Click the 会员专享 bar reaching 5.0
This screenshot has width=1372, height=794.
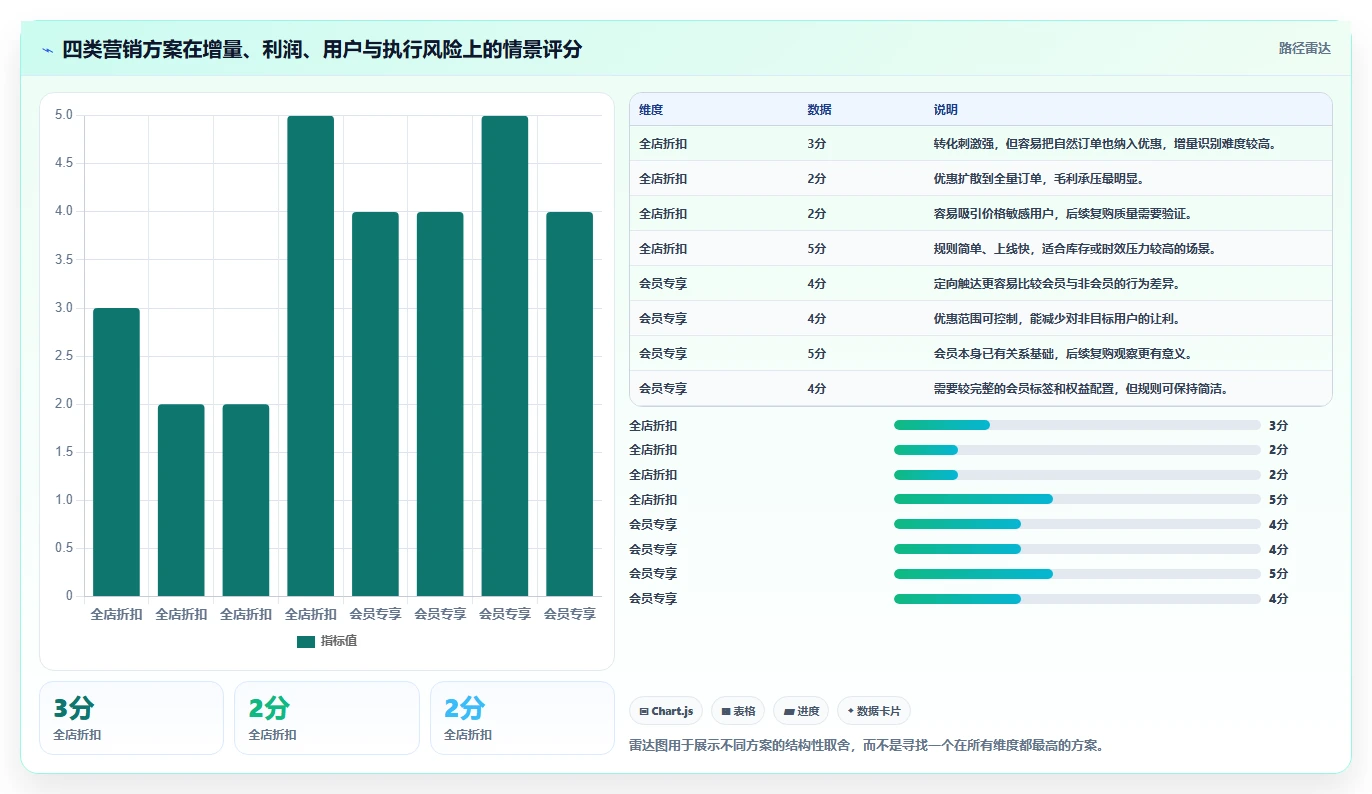click(x=504, y=356)
